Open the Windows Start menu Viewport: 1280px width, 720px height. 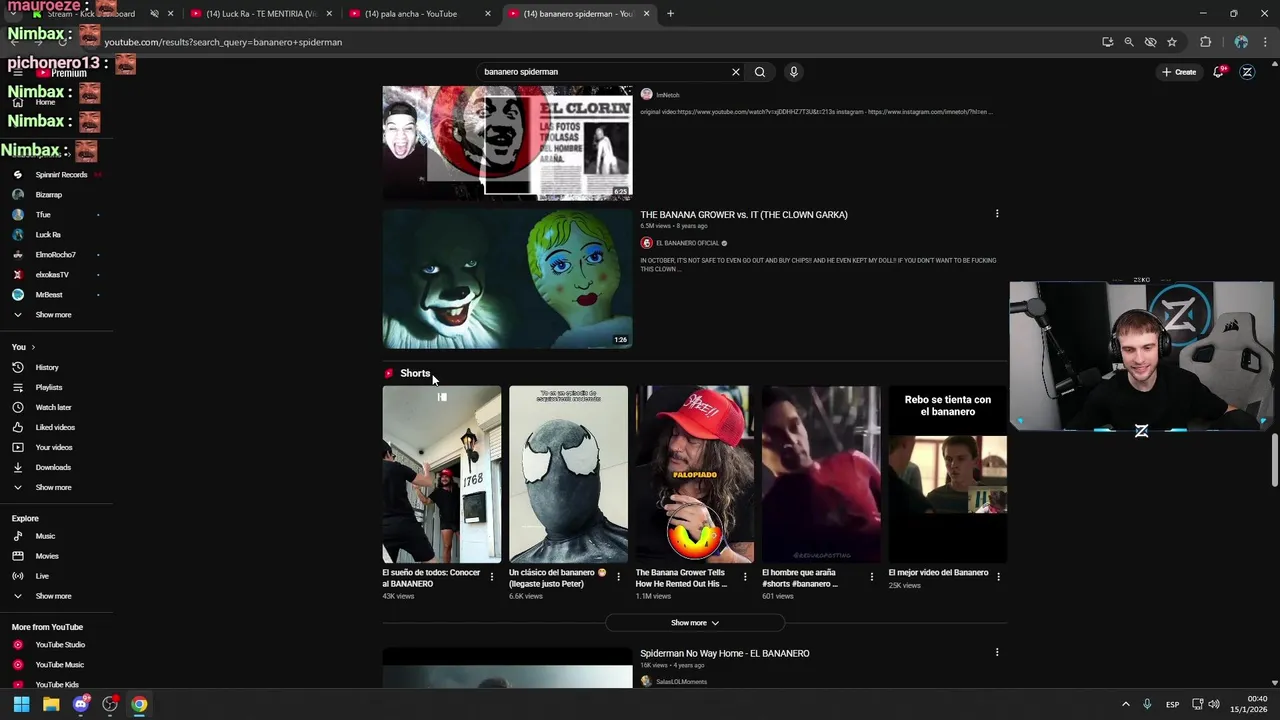[21, 704]
